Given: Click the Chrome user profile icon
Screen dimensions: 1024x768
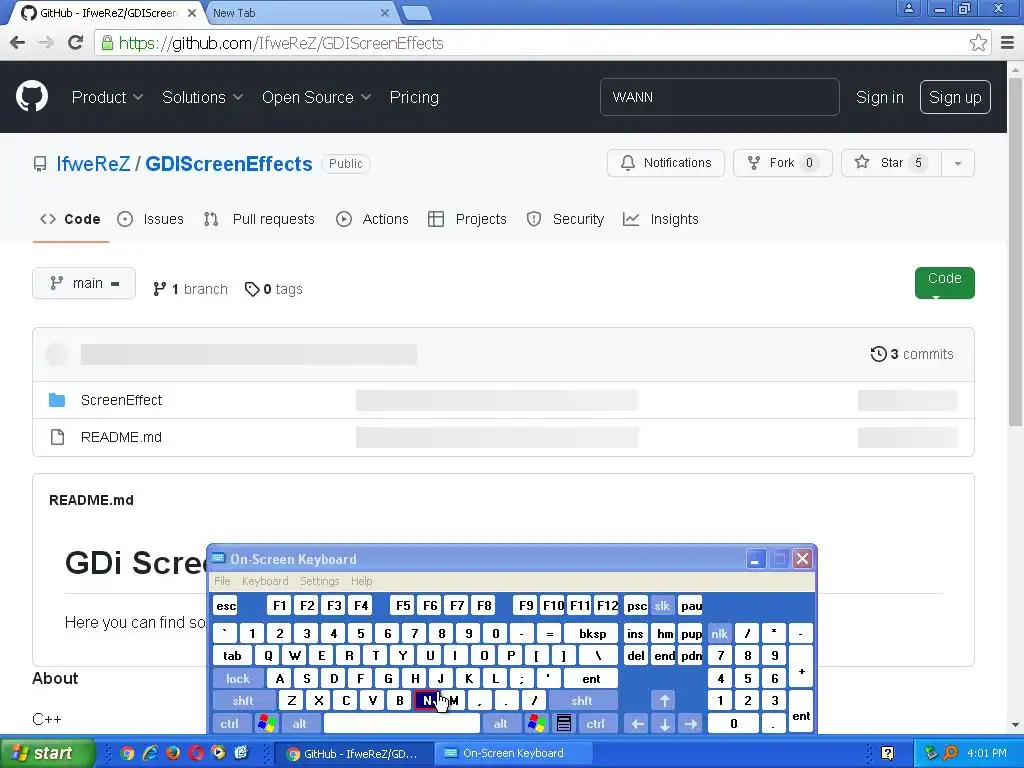Looking at the screenshot, I should (908, 8).
